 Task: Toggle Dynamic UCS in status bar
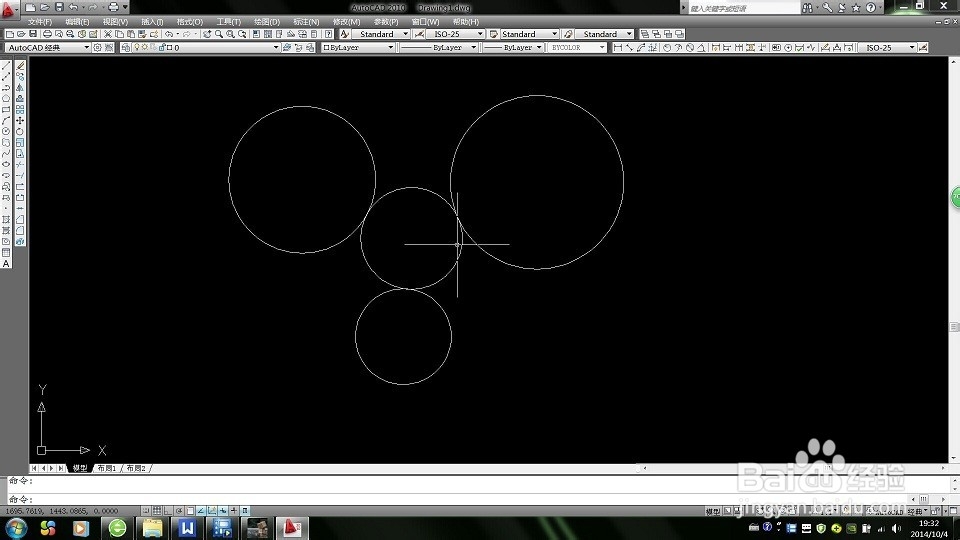(212, 511)
